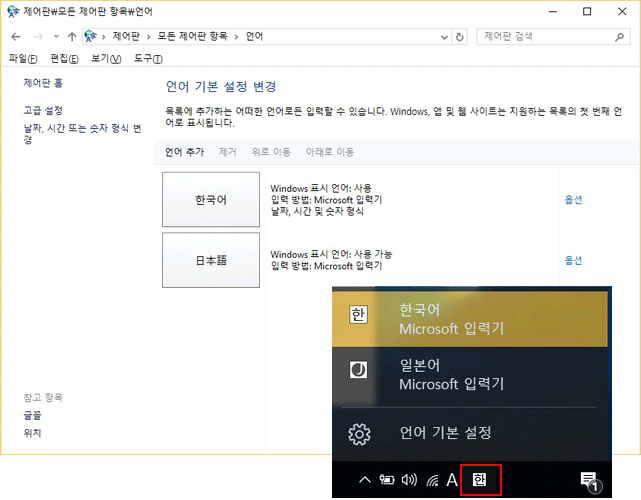This screenshot has height=500, width=641.
Task: Click the search magnifier icon
Action: pyautogui.click(x=620, y=37)
